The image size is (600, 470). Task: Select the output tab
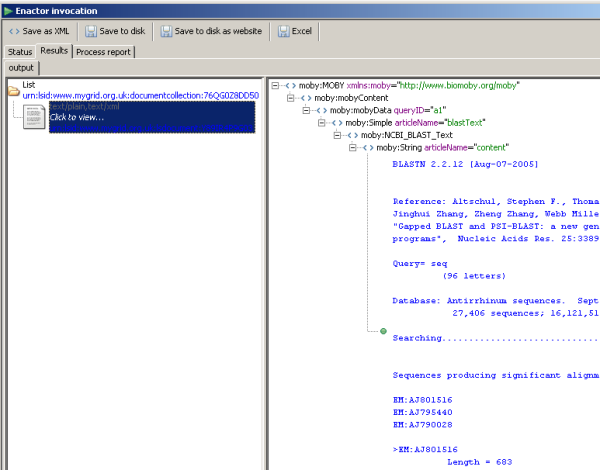[x=20, y=68]
